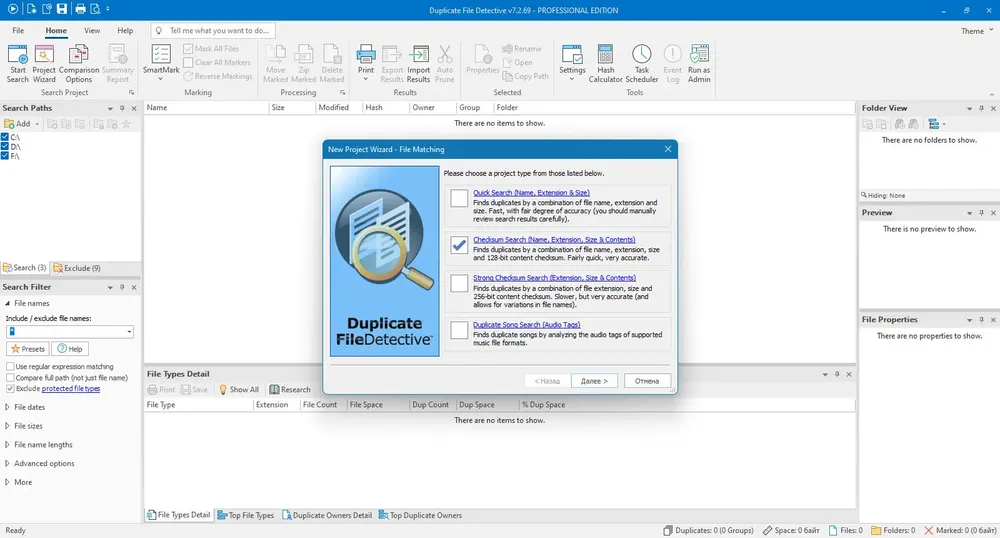
Task: Open the Theme dropdown
Action: point(977,31)
